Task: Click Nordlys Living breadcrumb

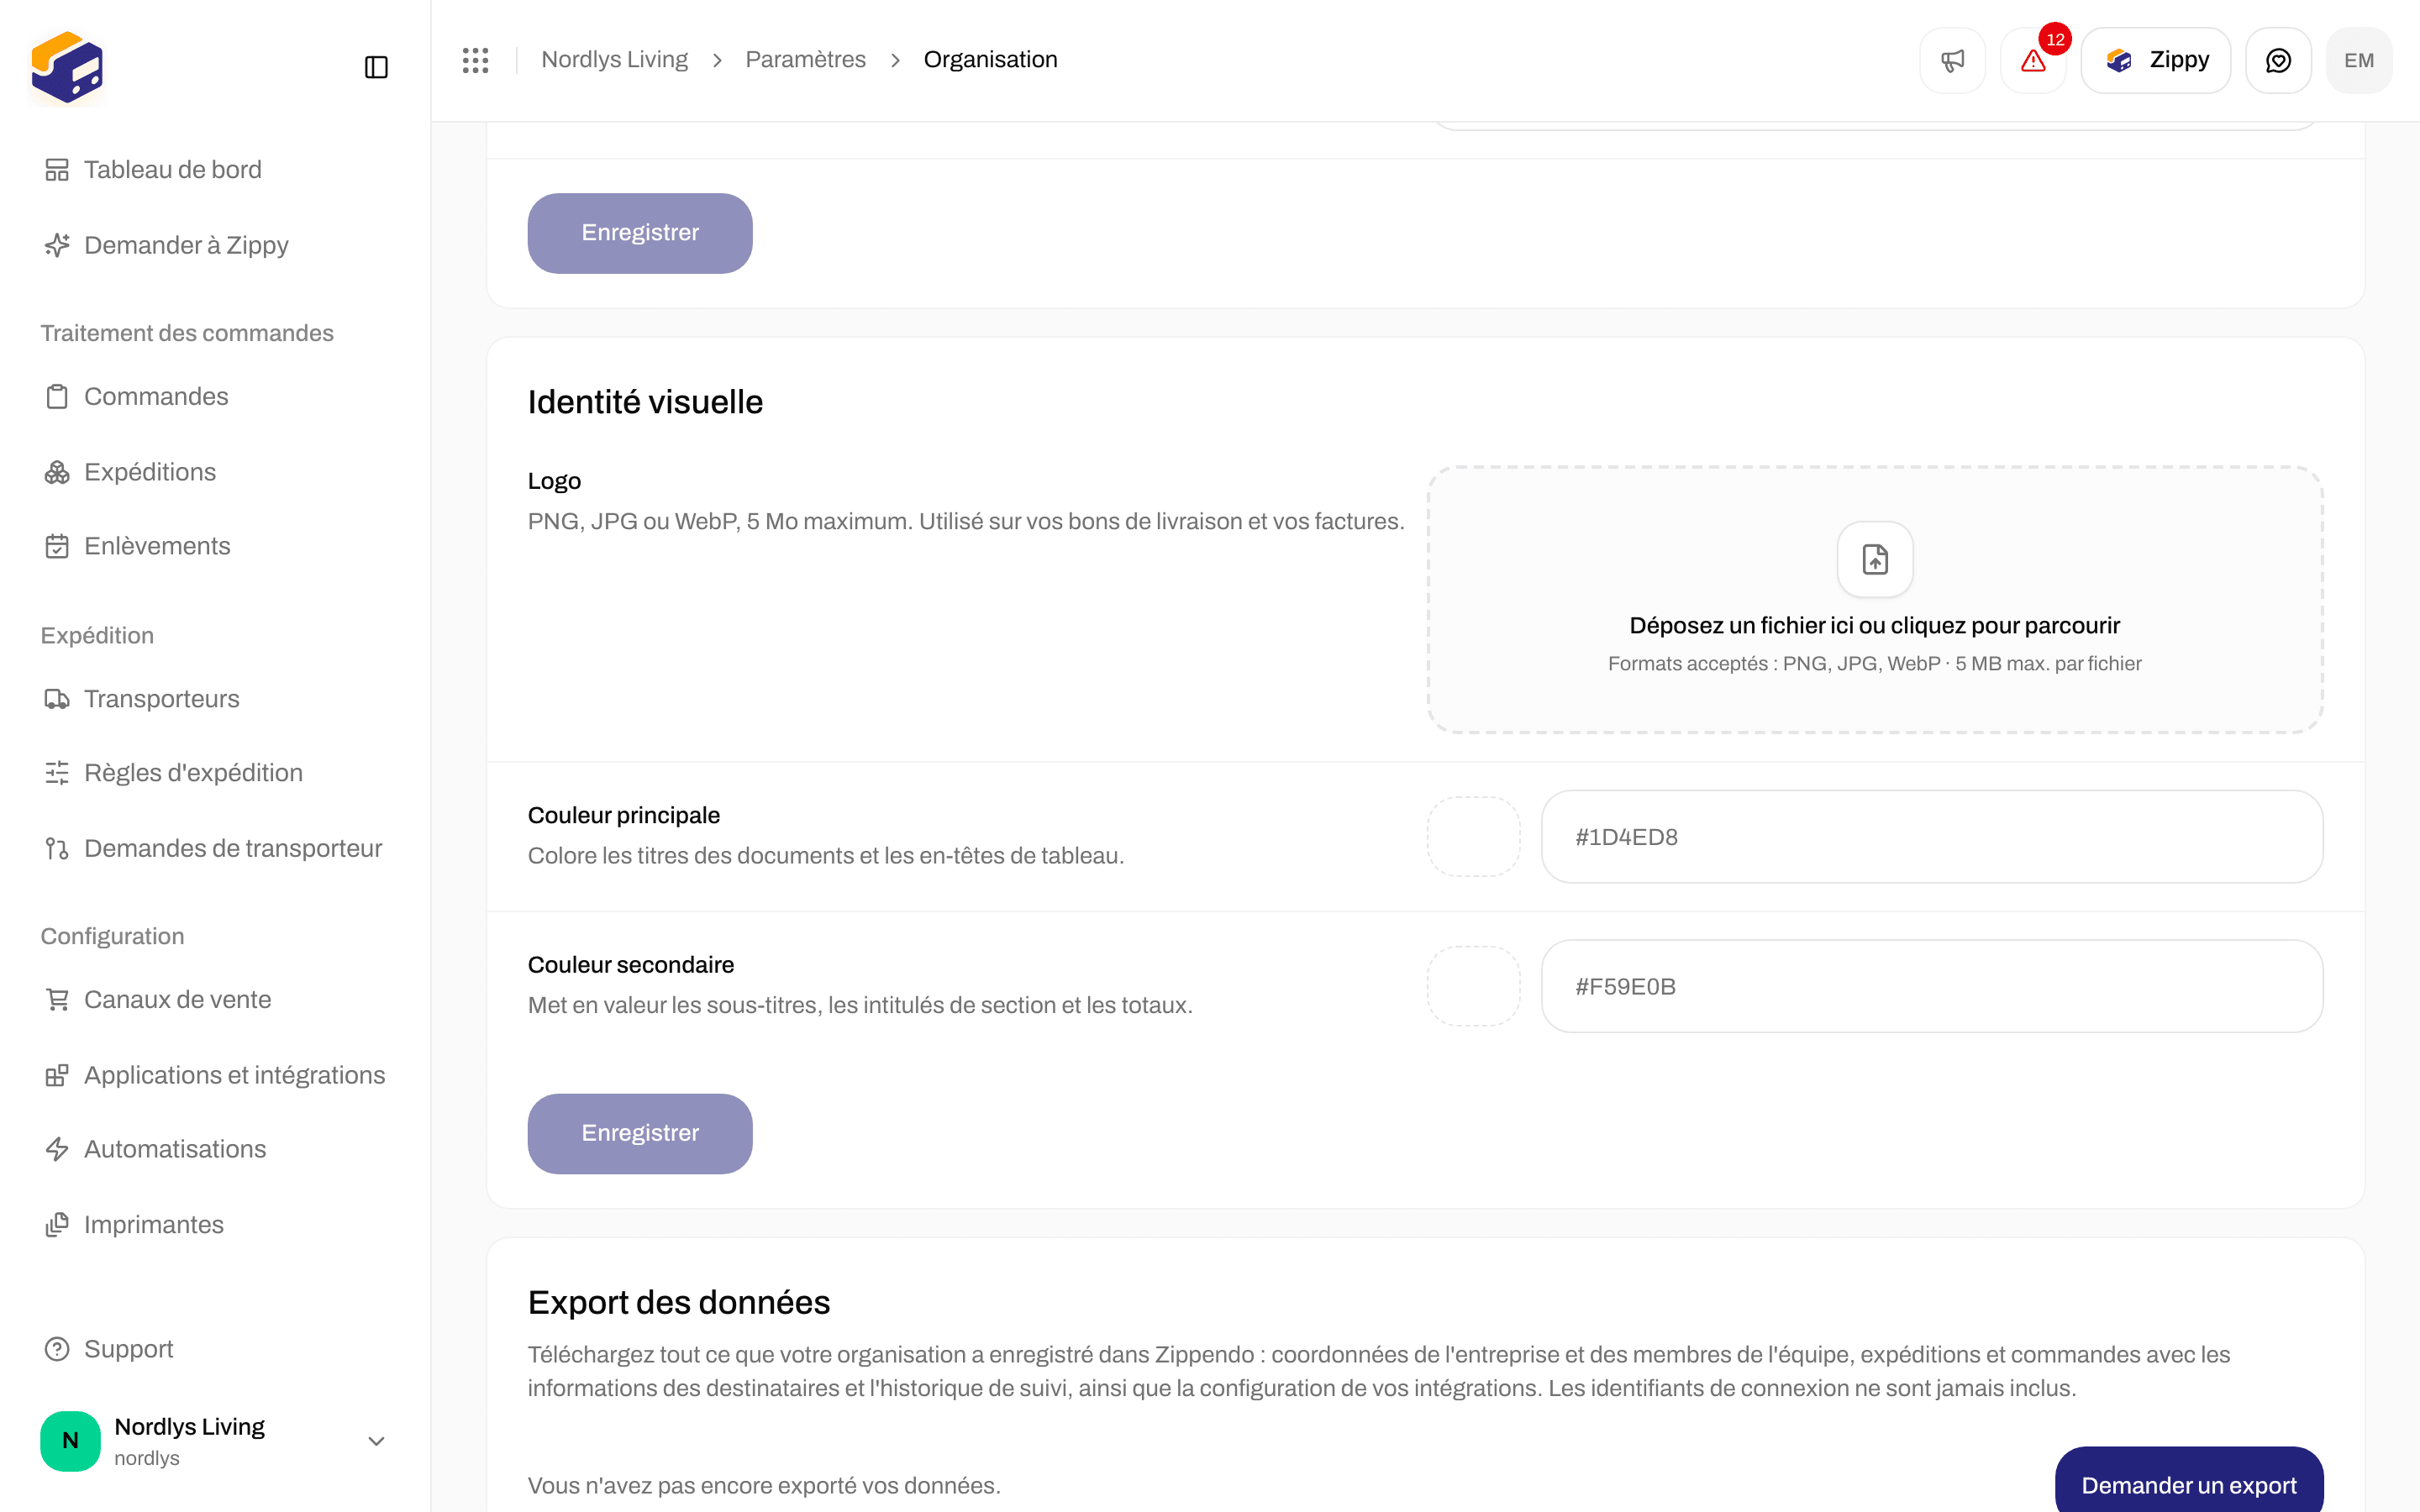Action: 614,60
